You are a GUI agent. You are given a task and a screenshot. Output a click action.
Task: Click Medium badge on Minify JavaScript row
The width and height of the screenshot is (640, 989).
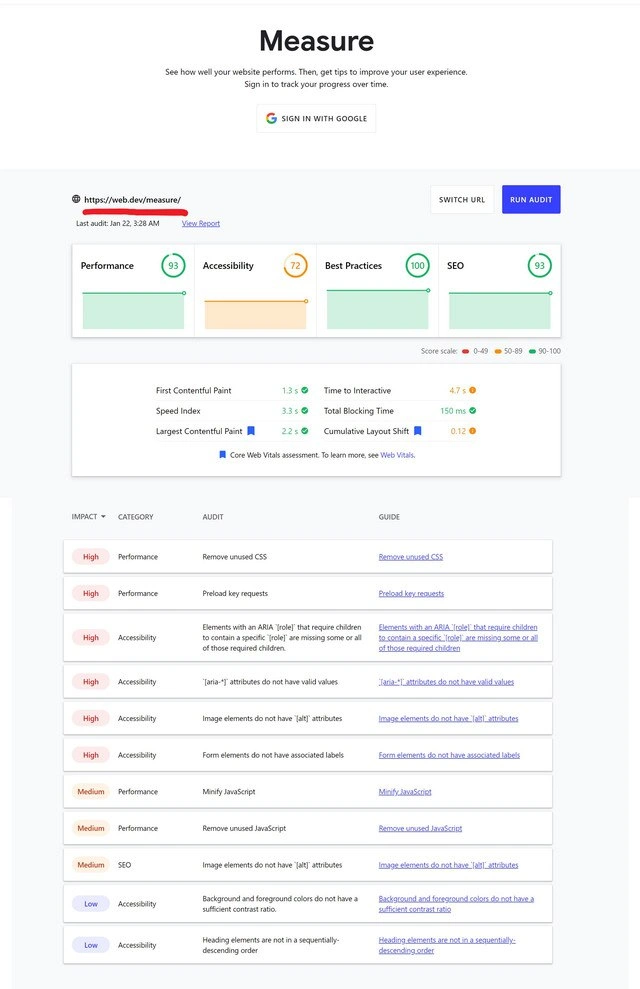coord(91,792)
